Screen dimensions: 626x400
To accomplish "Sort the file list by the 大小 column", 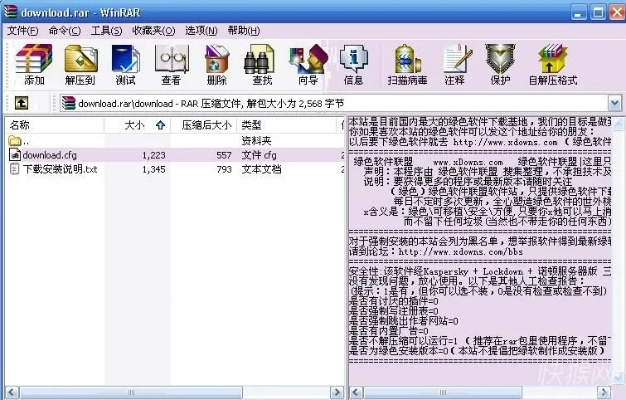I will coord(135,126).
